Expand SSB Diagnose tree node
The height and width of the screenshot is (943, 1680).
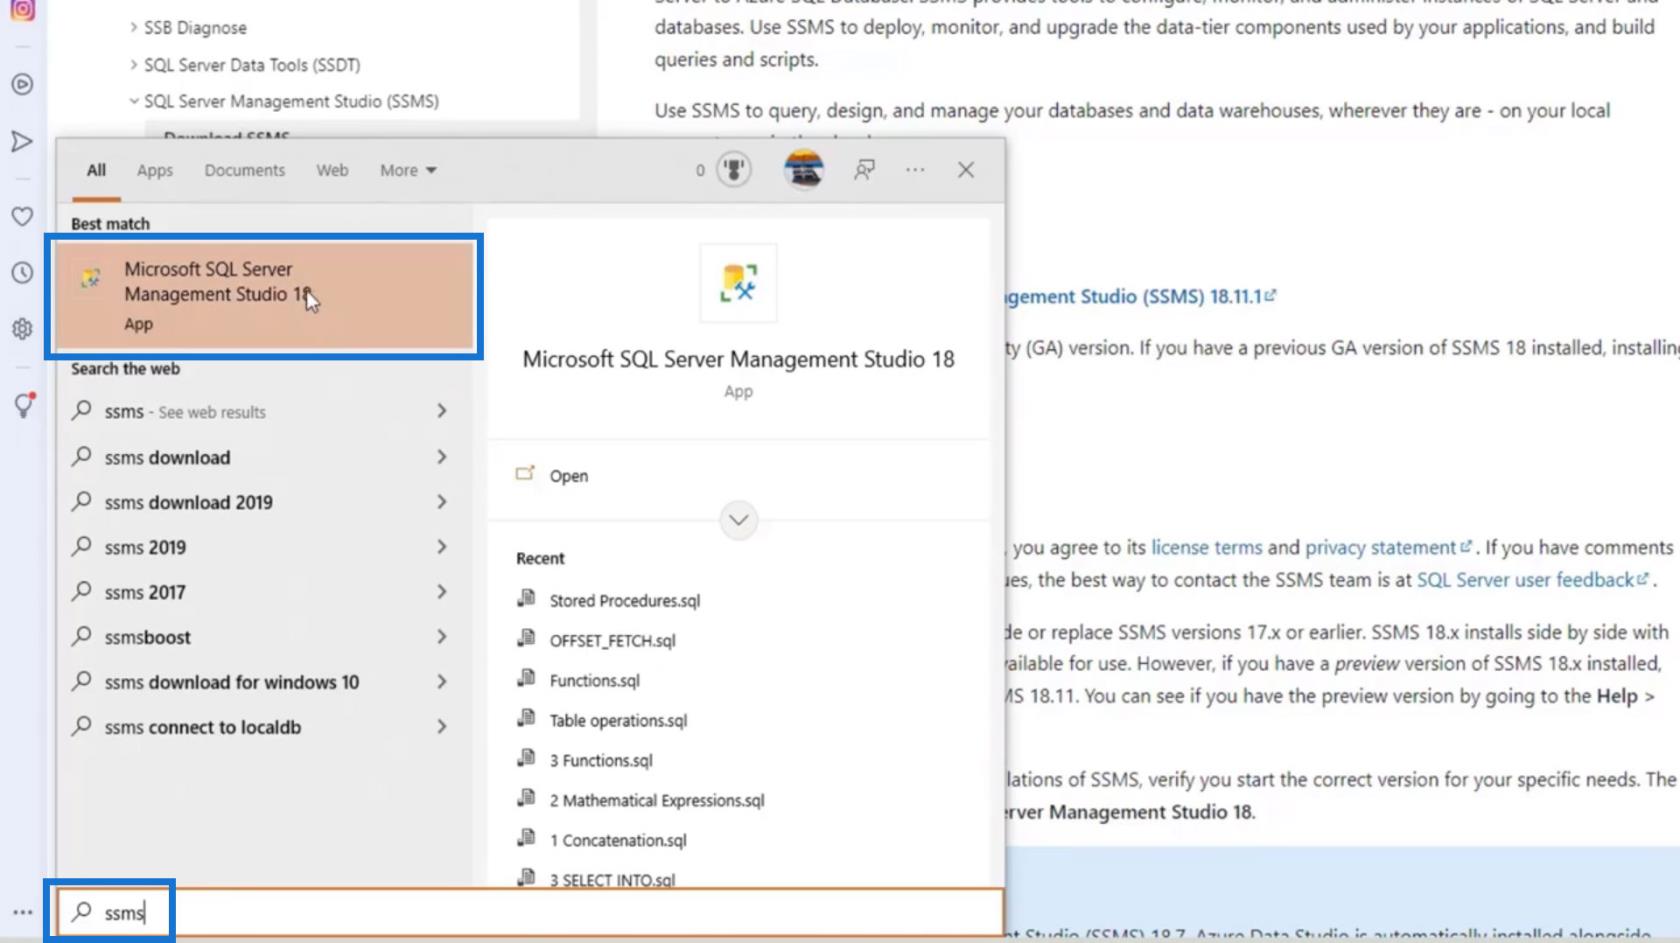coord(133,27)
